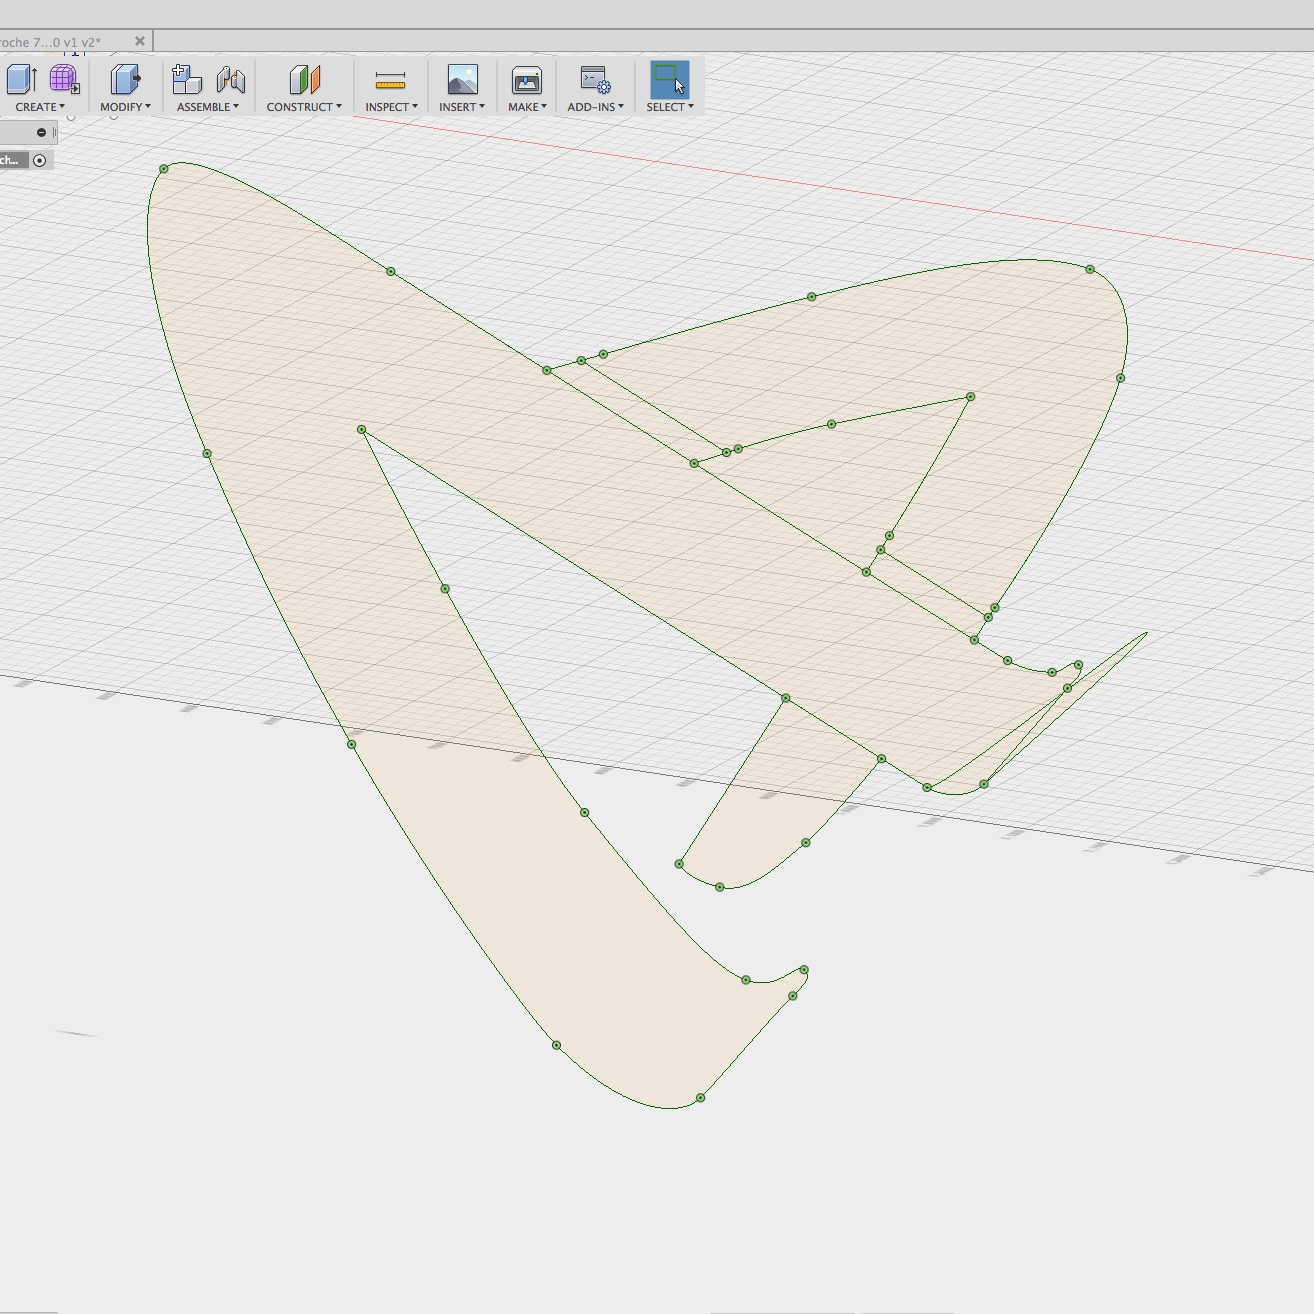This screenshot has height=1314, width=1314.
Task: Open the MODIFY dropdown menu
Action: pos(125,107)
